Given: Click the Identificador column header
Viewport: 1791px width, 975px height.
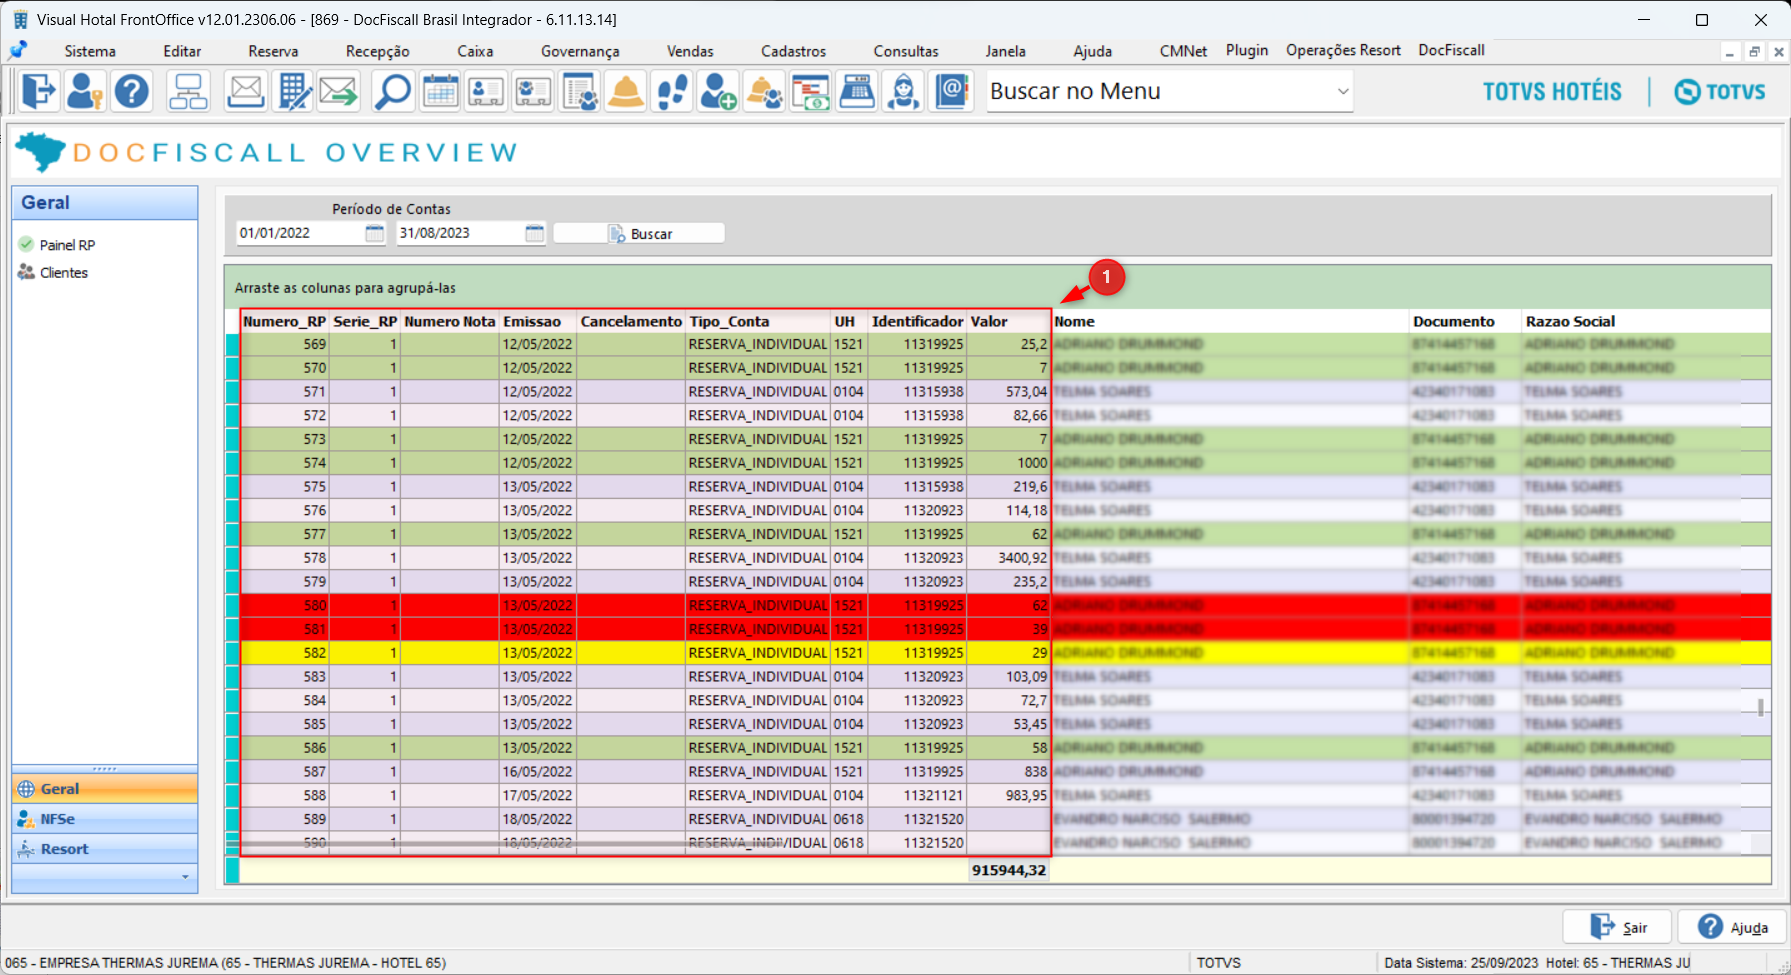Looking at the screenshot, I should click(917, 321).
